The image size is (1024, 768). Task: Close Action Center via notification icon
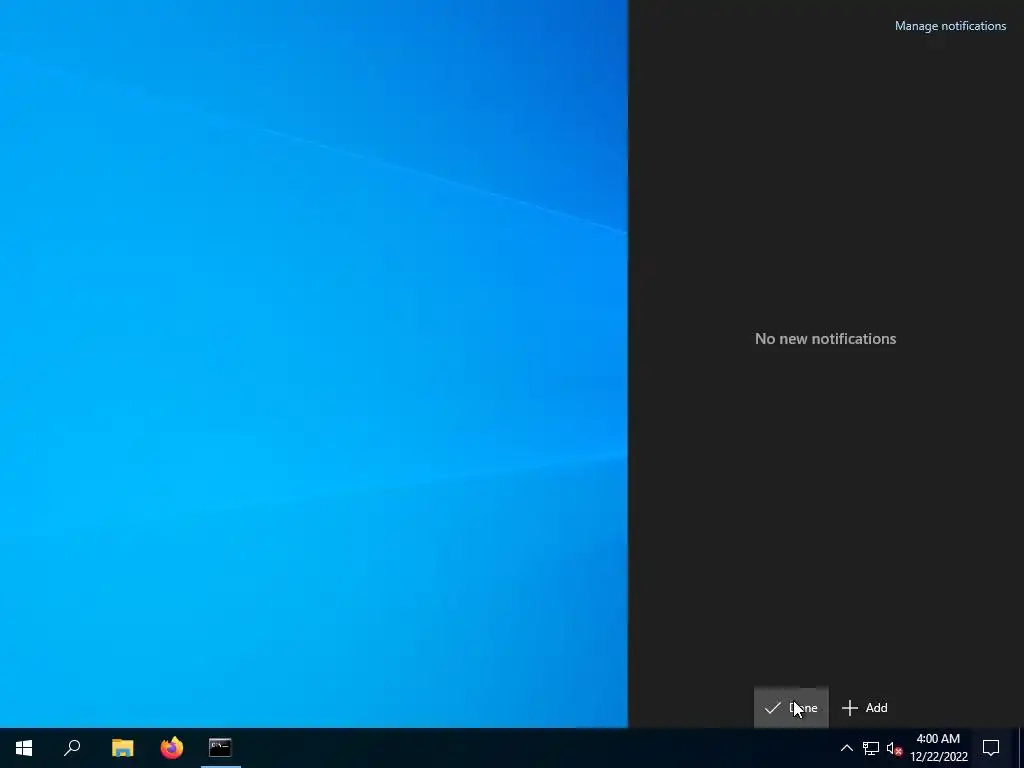991,748
